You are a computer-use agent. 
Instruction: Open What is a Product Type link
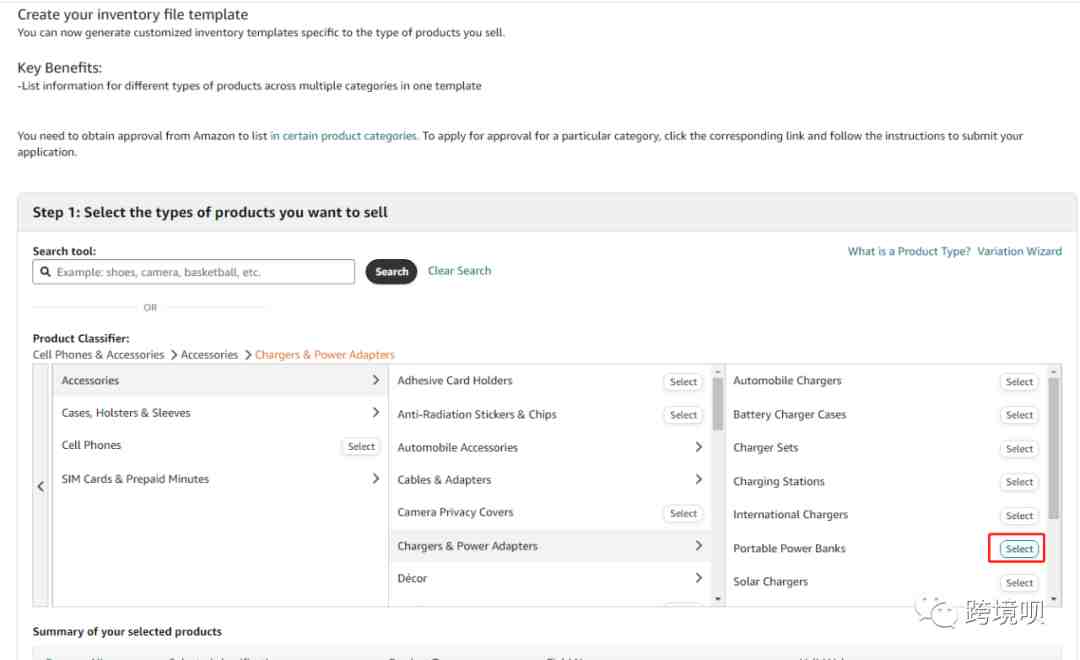[x=908, y=251]
